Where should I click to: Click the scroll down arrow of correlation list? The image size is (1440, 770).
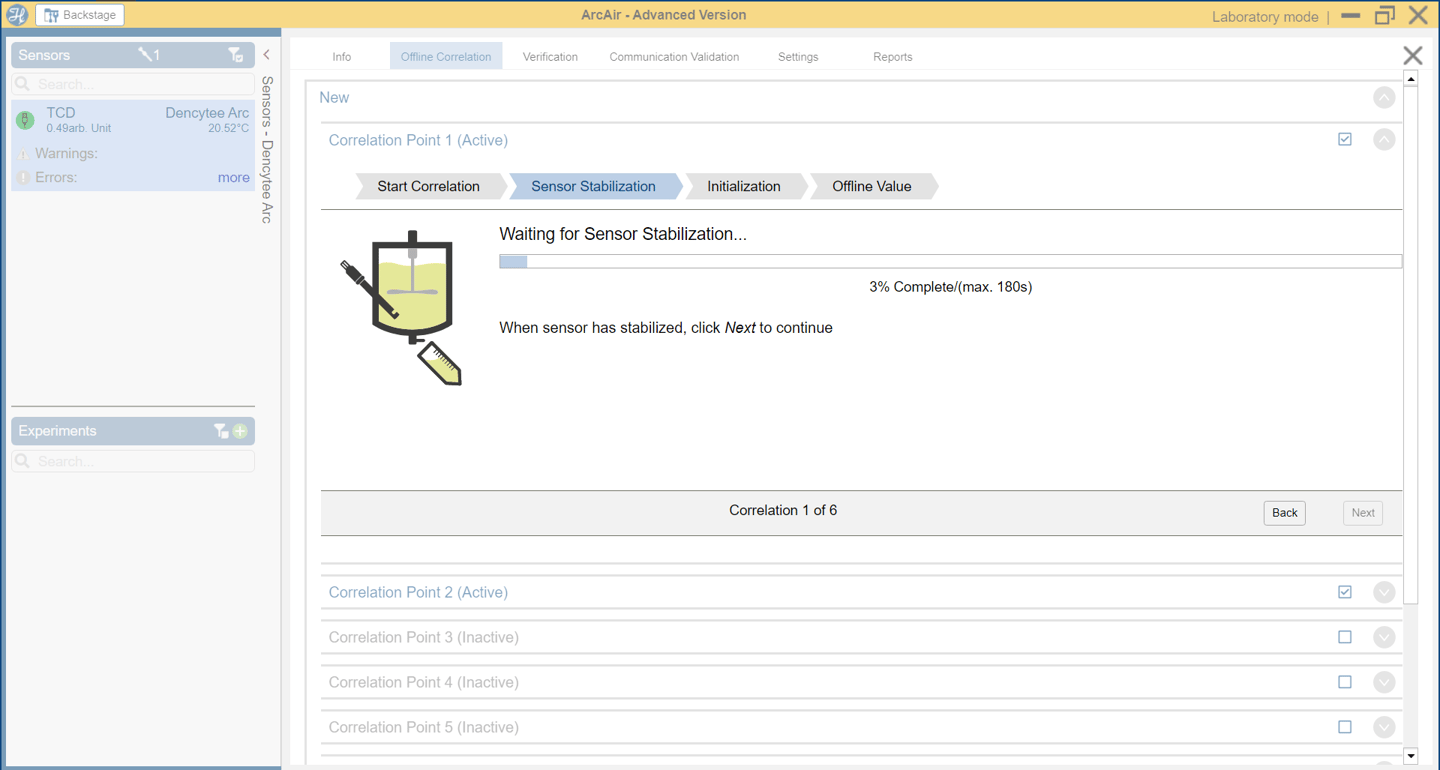(x=1411, y=757)
